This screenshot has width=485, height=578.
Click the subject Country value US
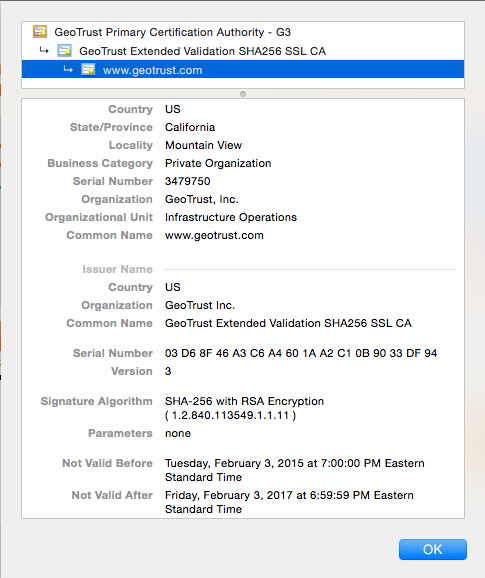(172, 109)
